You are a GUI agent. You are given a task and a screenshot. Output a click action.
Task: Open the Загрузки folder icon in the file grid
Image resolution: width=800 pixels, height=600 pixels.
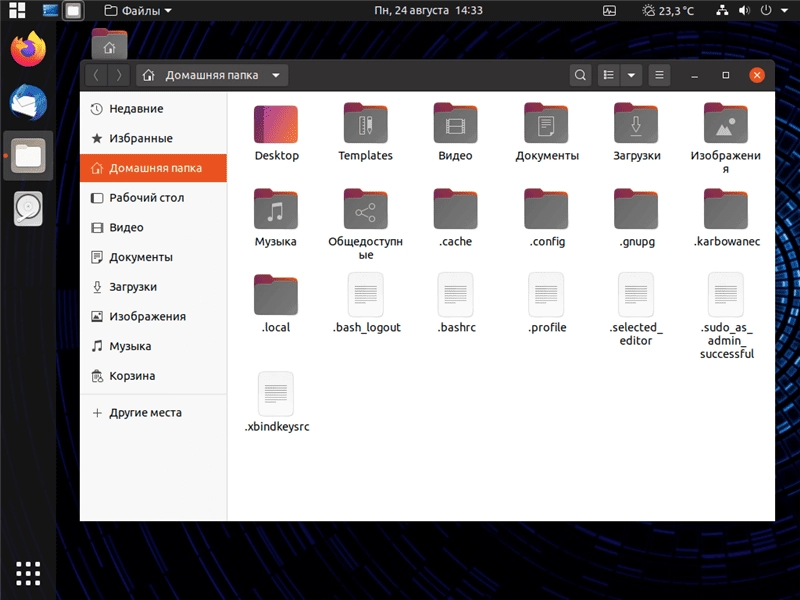coord(636,123)
